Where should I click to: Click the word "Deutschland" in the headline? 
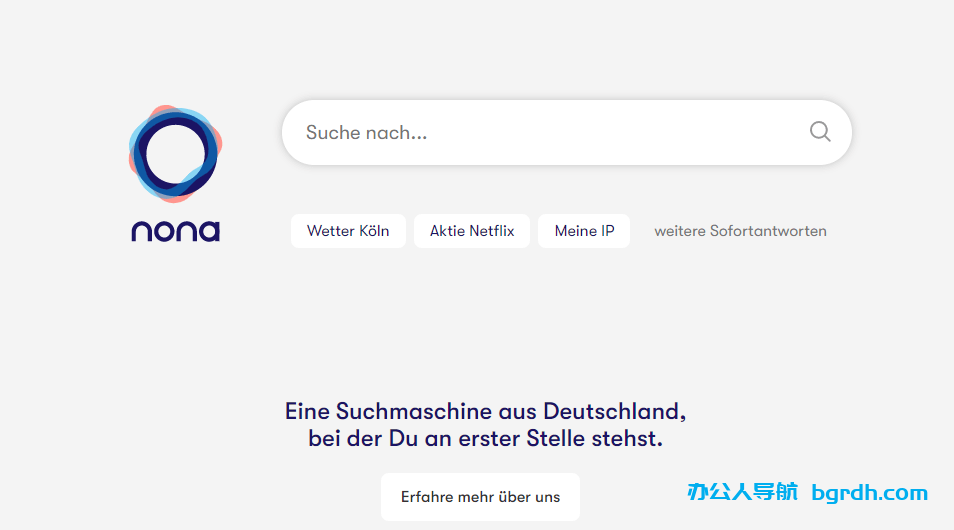(x=614, y=411)
